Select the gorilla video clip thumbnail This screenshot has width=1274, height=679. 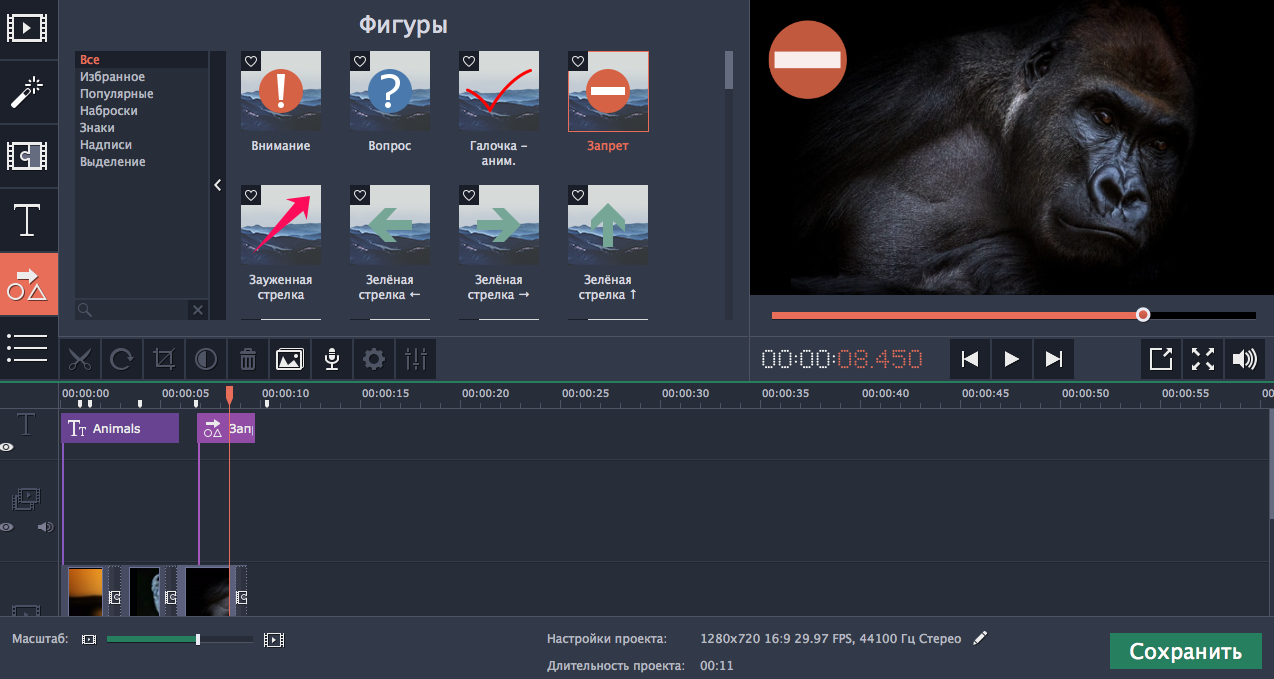coord(208,590)
